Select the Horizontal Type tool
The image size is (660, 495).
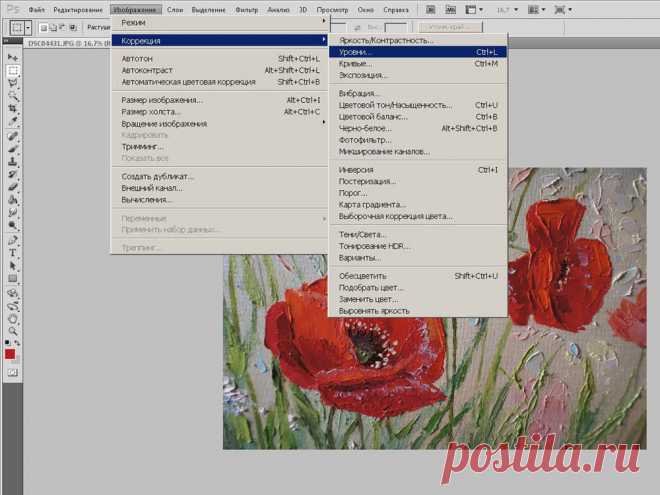point(13,253)
